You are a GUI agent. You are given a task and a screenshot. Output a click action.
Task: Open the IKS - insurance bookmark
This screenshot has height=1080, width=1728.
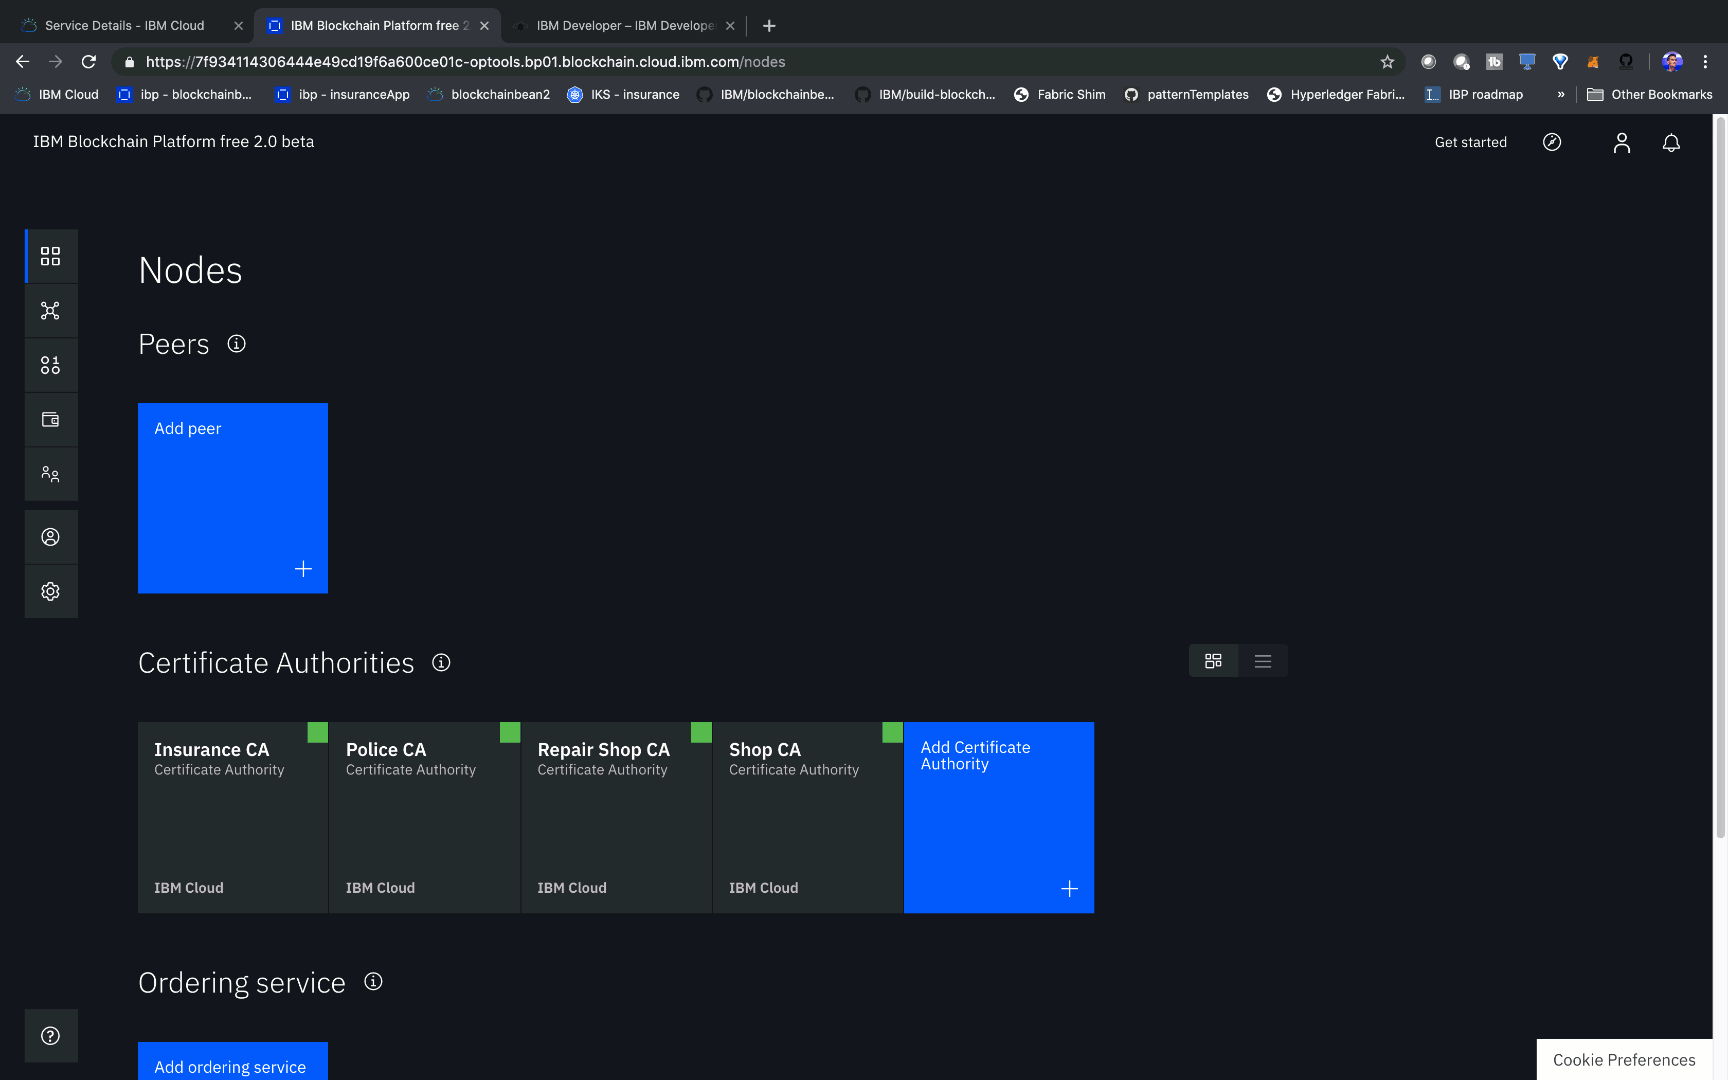pyautogui.click(x=623, y=95)
